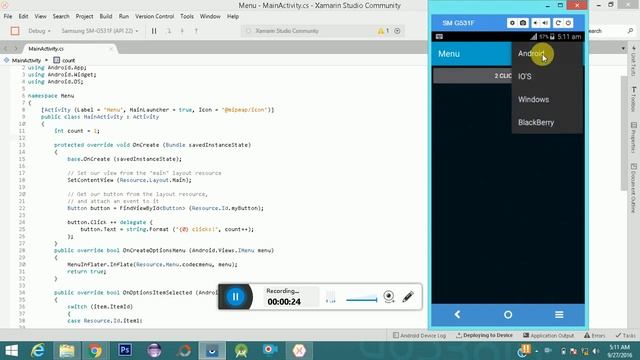Open the Debug configuration dropdown
Viewport: 640px width, 360px height.
click(39, 31)
